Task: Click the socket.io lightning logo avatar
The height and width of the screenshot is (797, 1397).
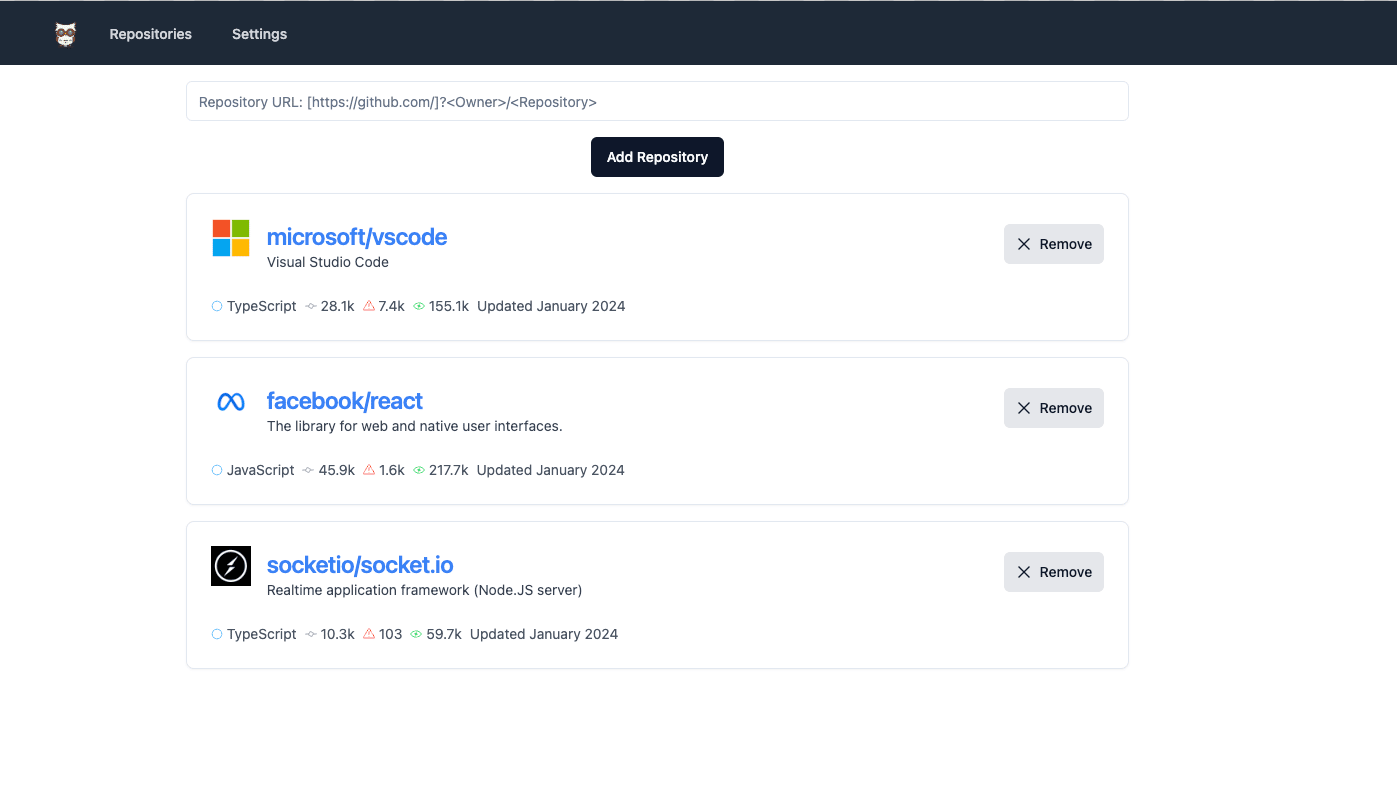Action: 231,566
